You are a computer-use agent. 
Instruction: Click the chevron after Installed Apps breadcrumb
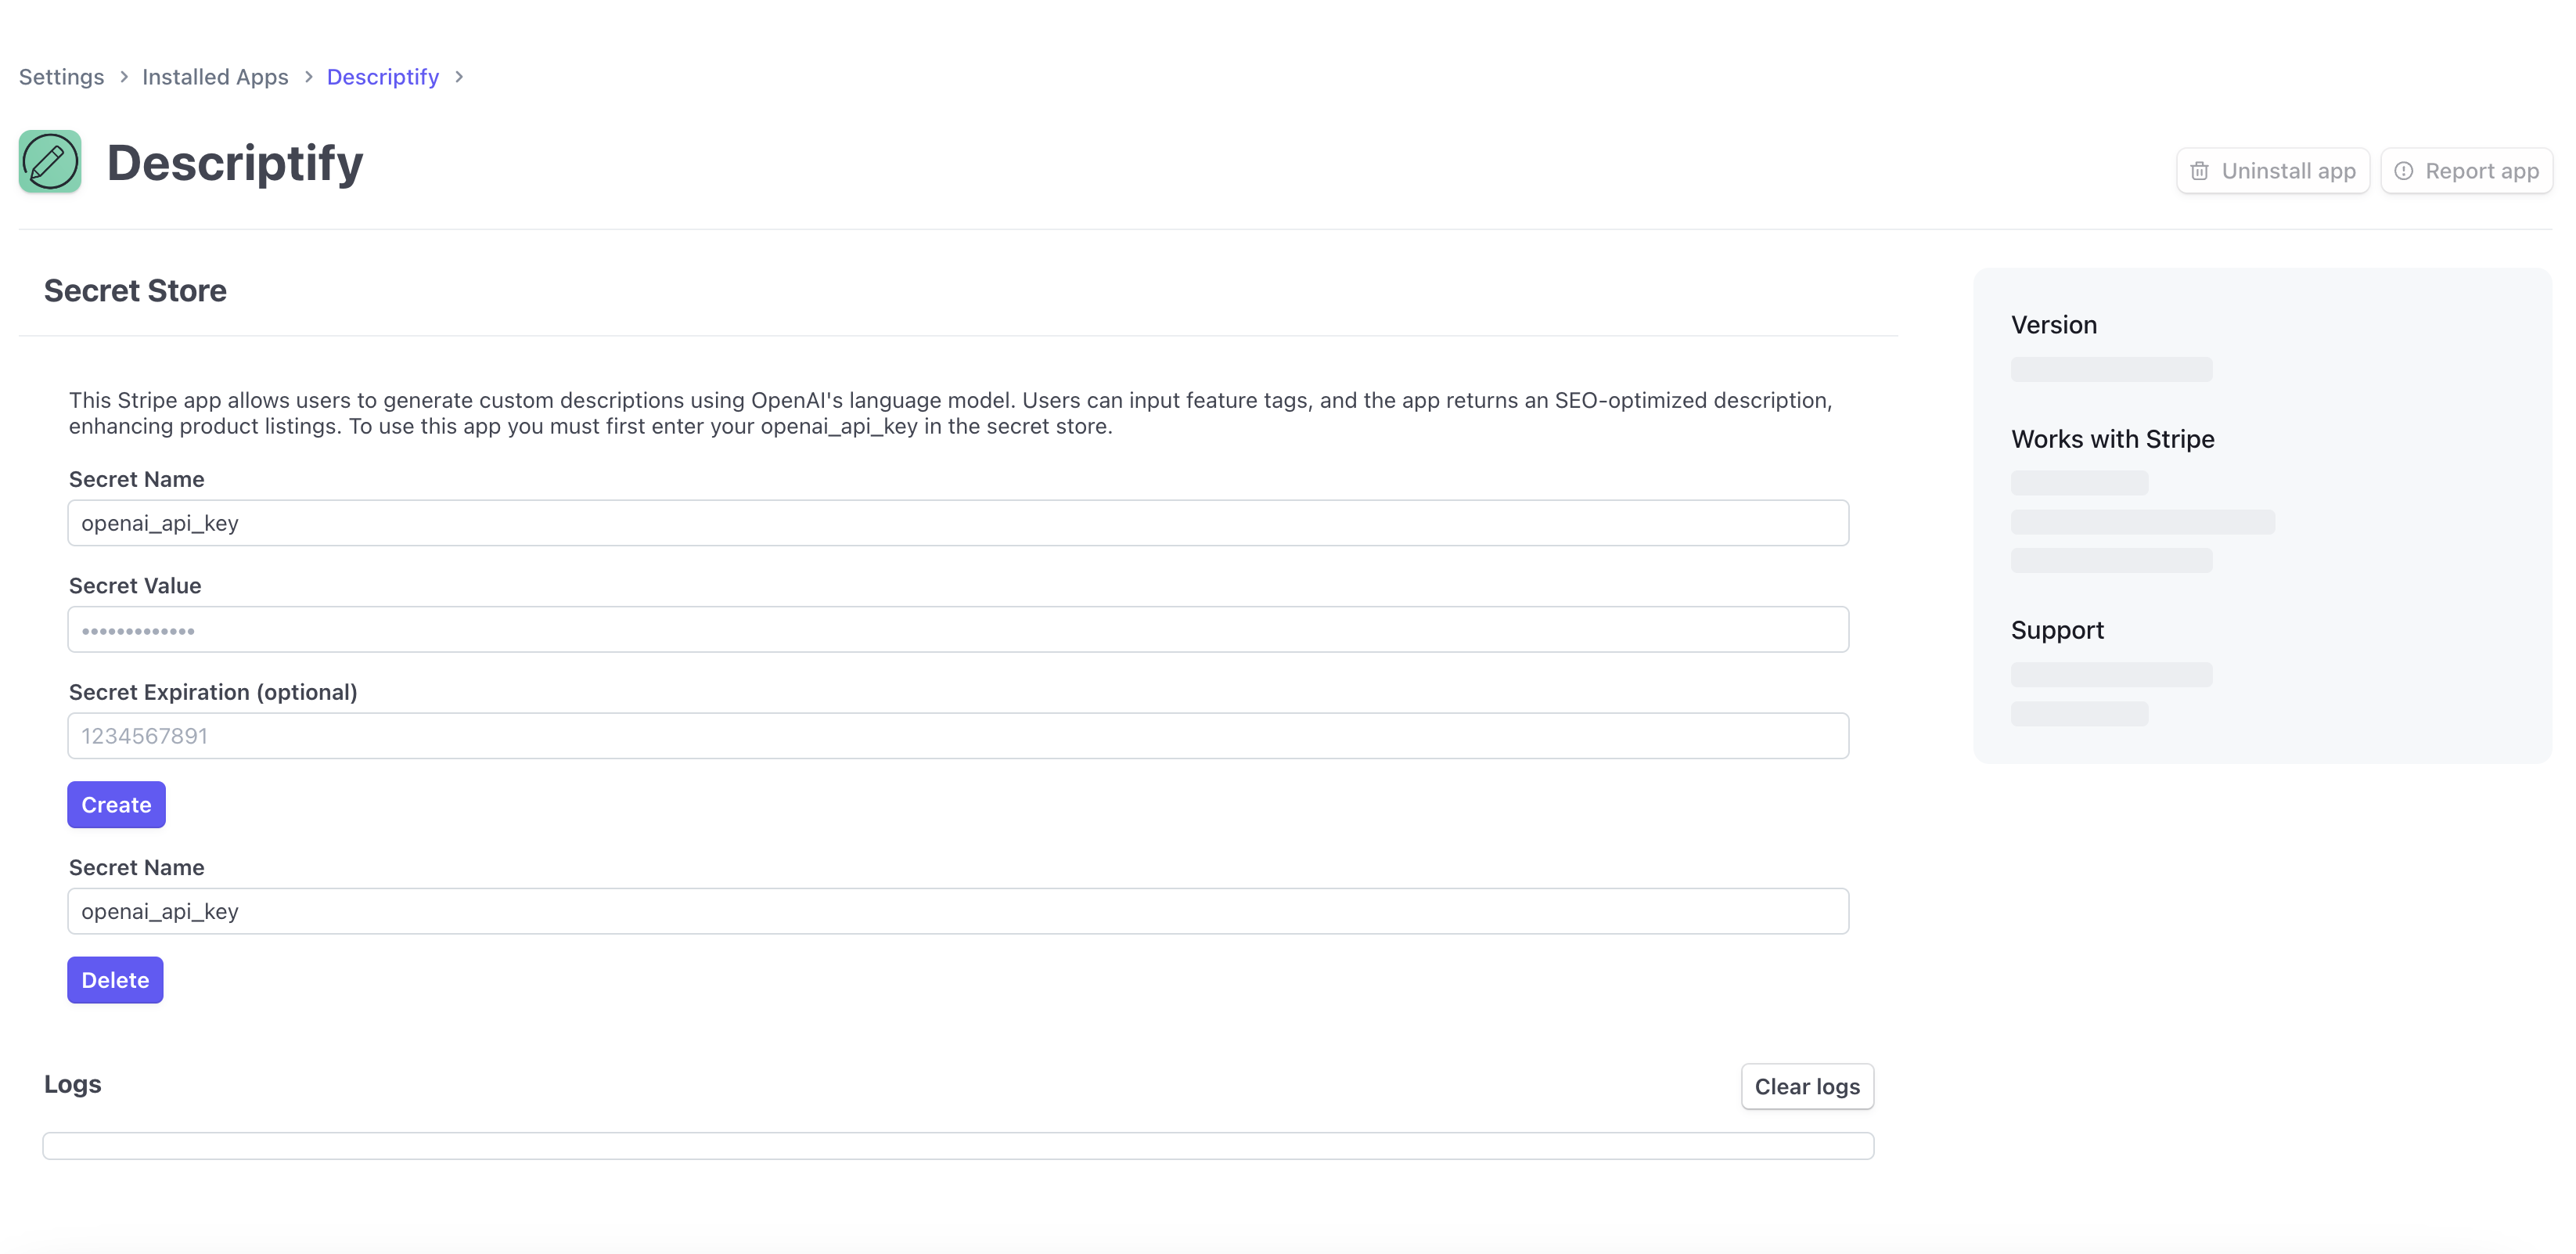[x=308, y=77]
